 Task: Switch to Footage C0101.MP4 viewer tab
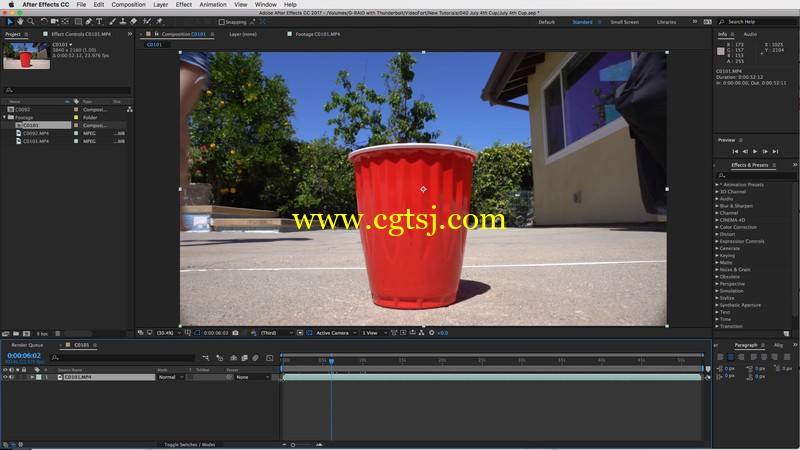pyautogui.click(x=317, y=34)
